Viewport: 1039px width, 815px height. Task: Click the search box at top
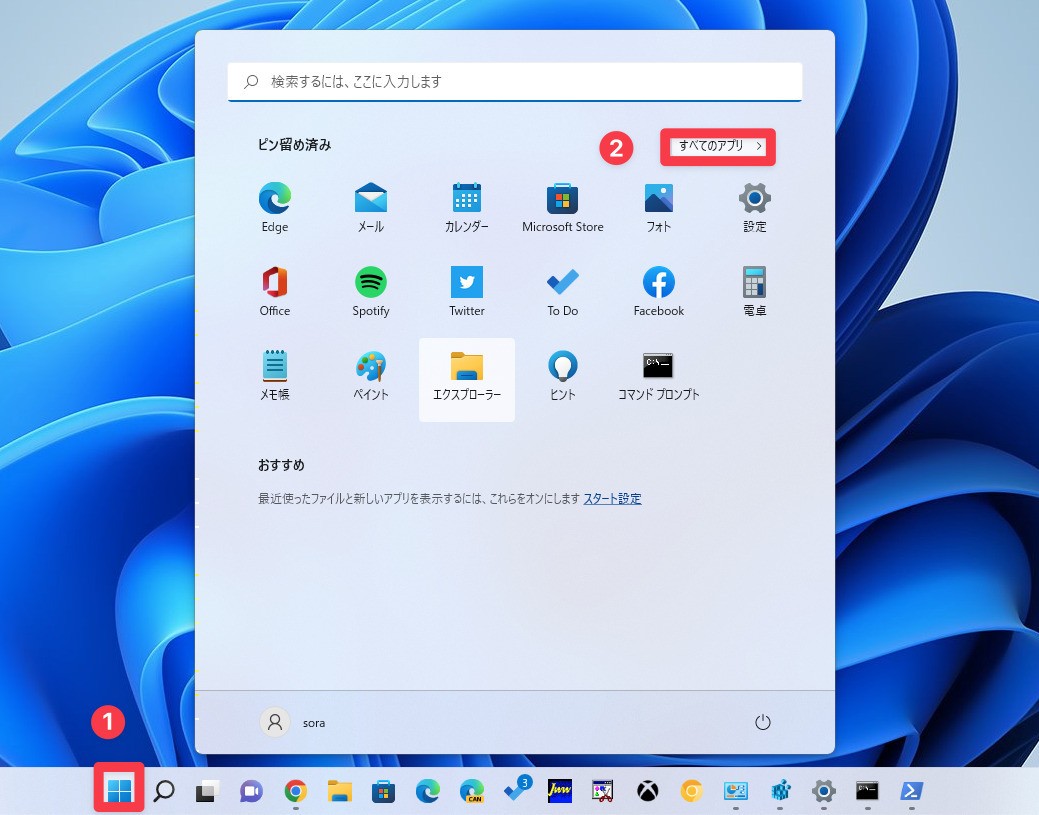[515, 82]
